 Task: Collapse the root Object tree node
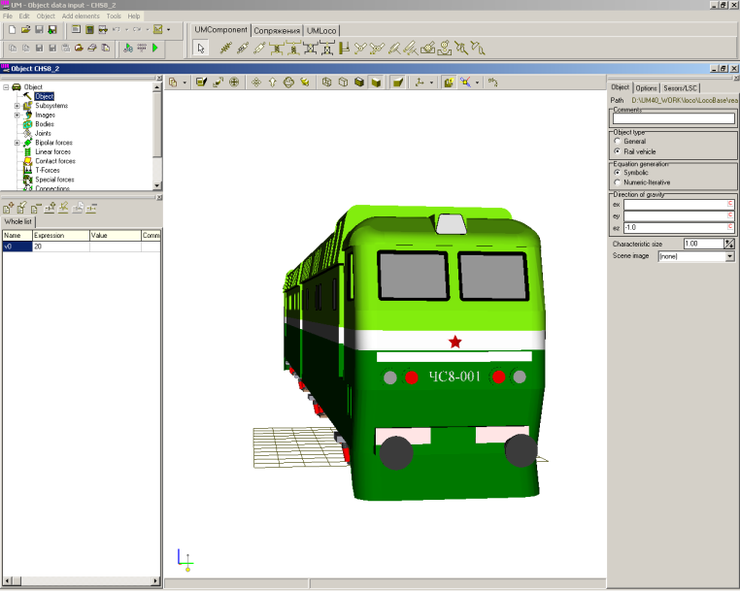click(6, 87)
